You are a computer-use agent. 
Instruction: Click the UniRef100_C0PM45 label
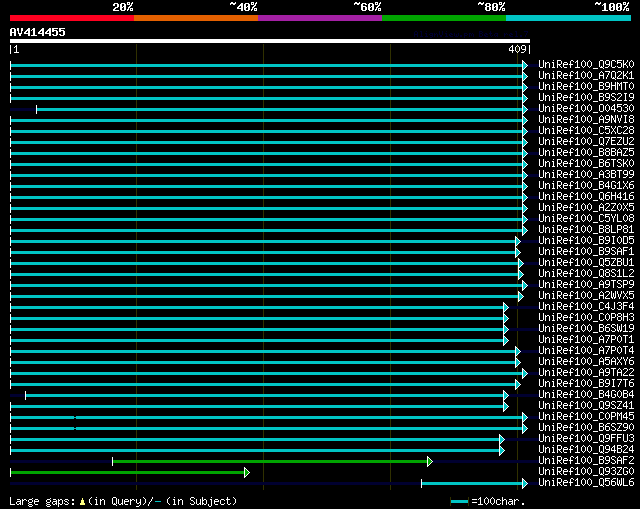coord(586,417)
